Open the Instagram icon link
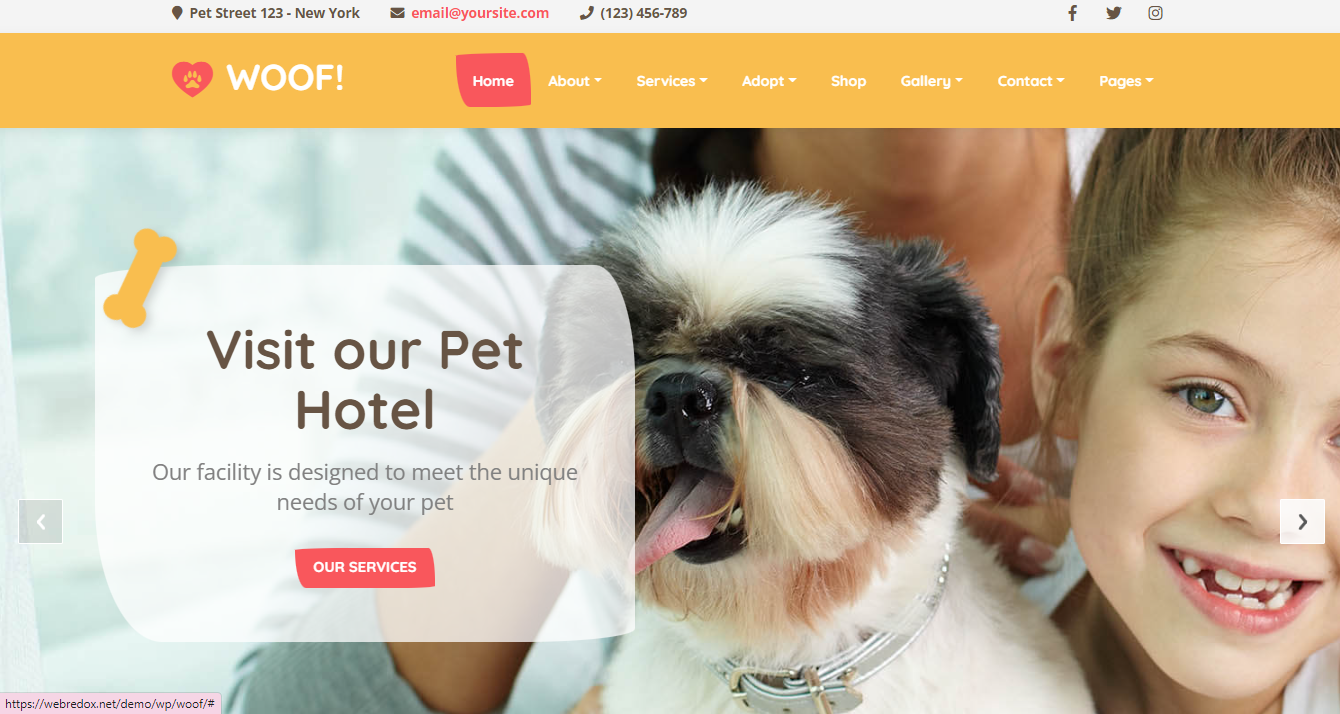The image size is (1340, 714). click(x=1155, y=13)
